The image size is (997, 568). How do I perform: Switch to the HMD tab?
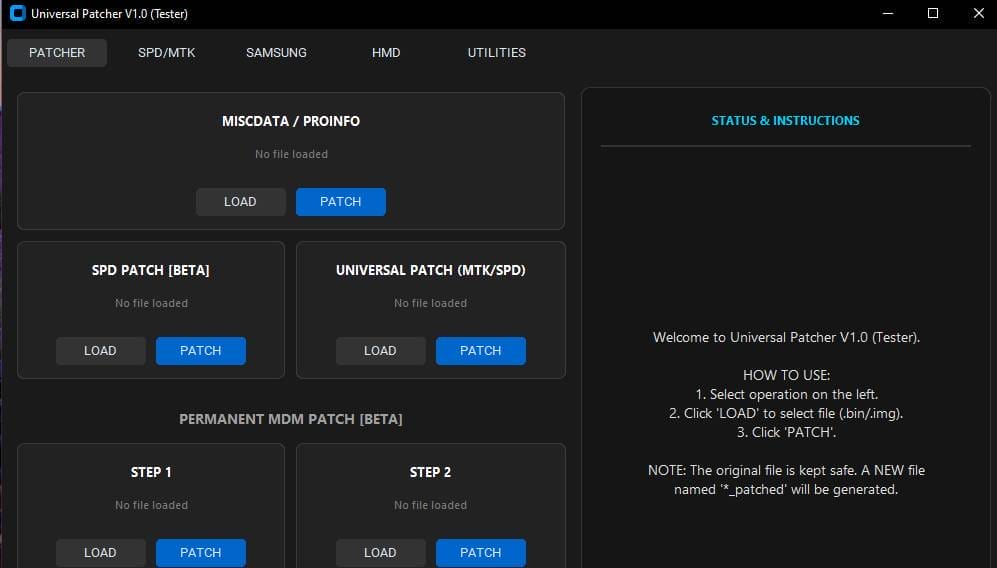(386, 53)
